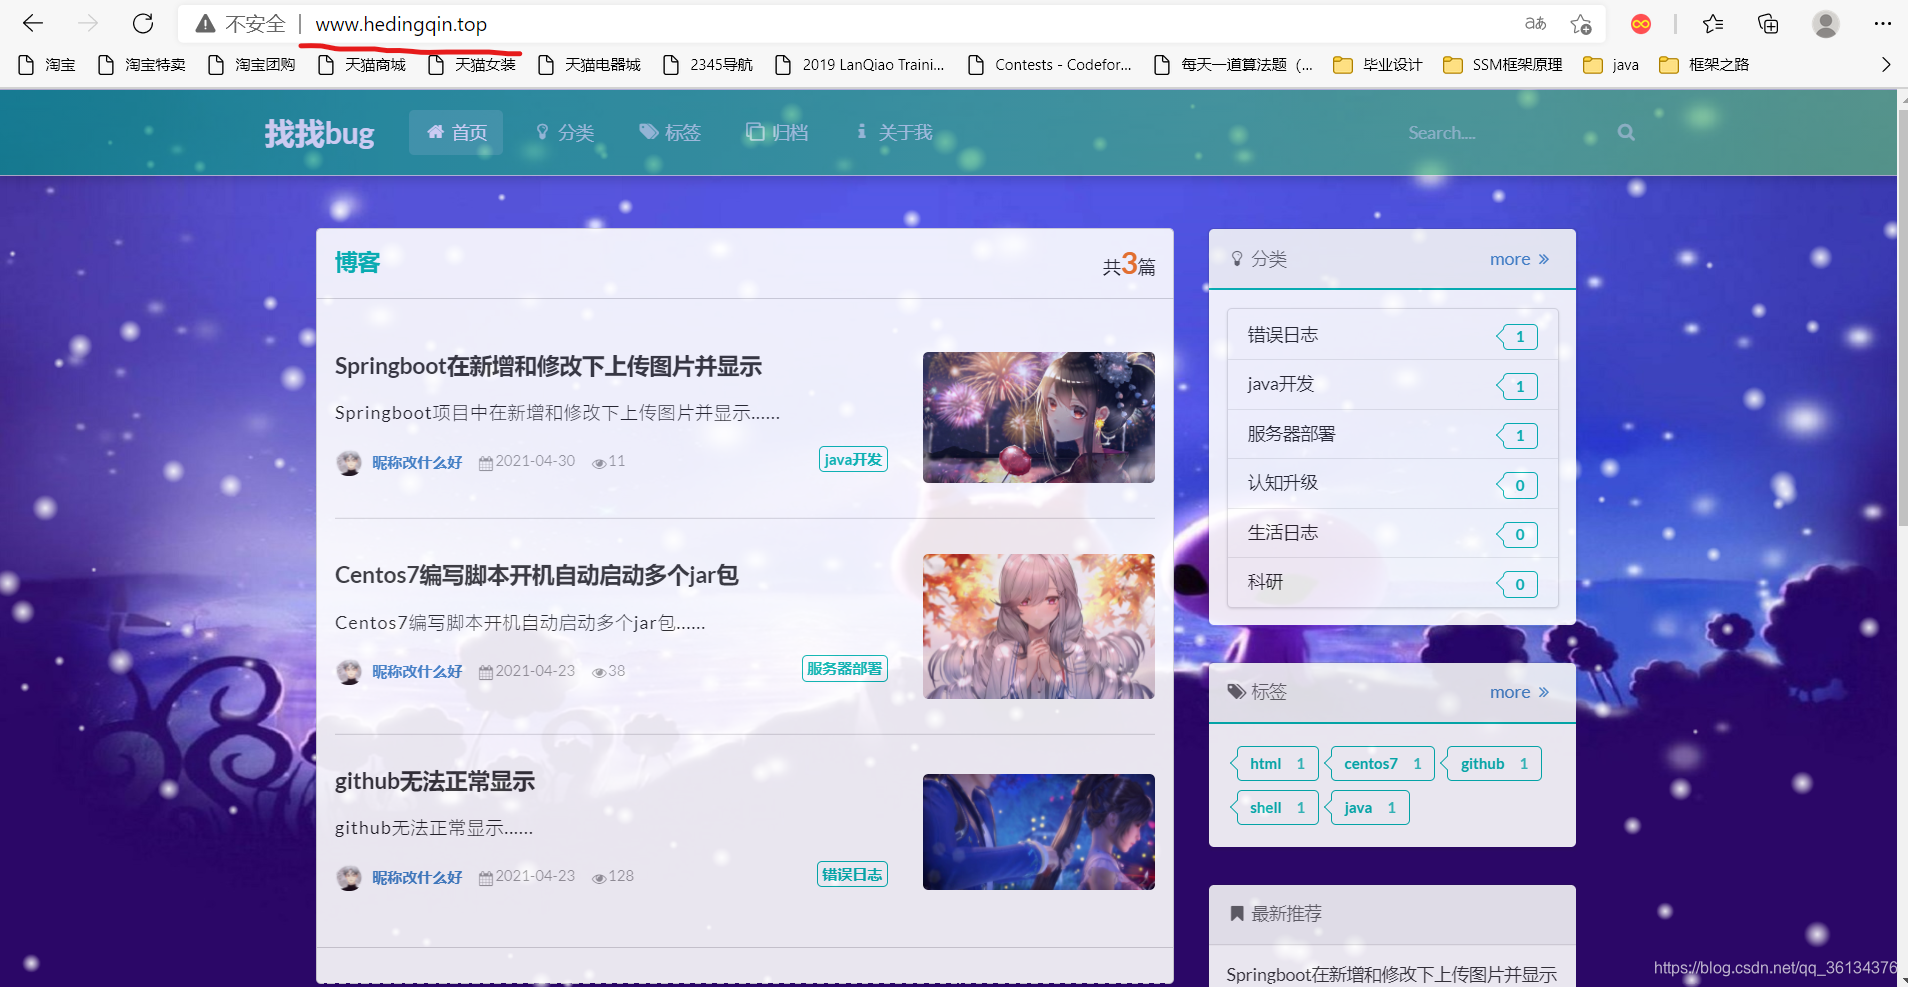Expand the bookmarks bar overflow chevron
1908x987 pixels.
[1885, 64]
